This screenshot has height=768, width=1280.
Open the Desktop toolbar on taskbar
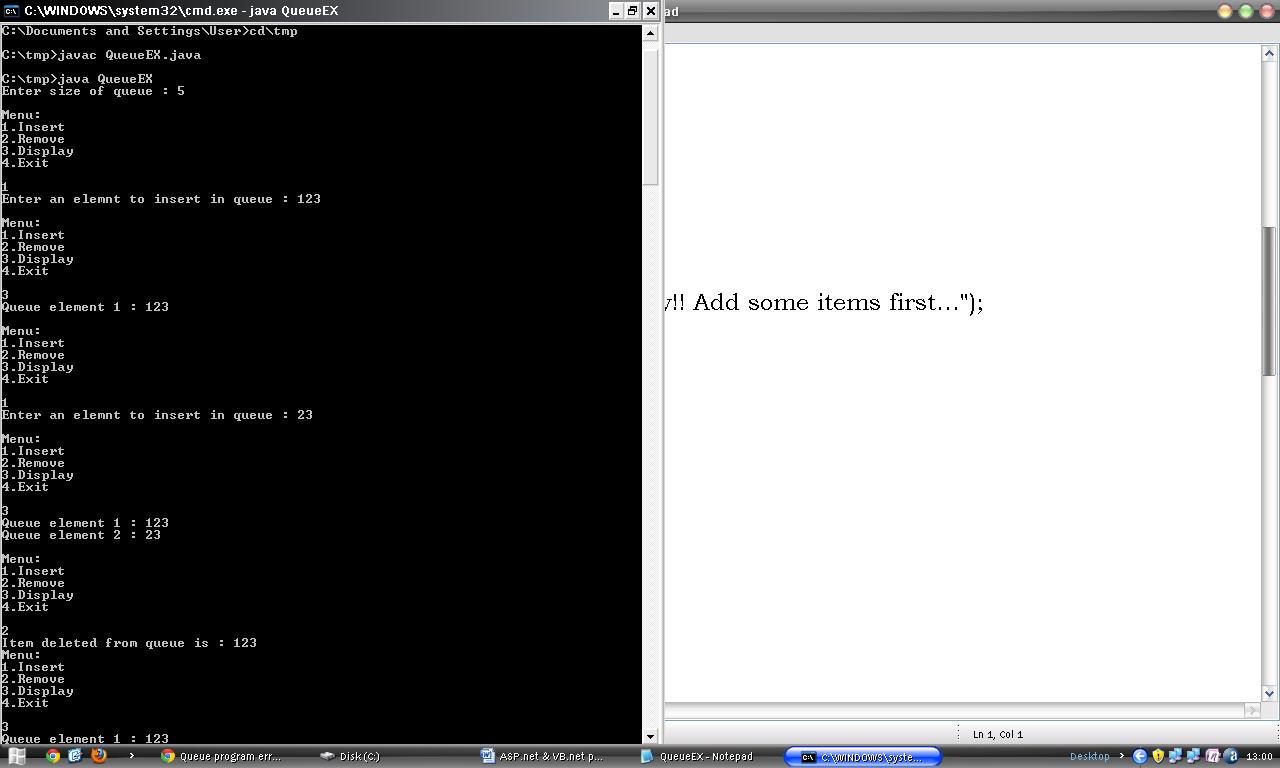(1089, 757)
